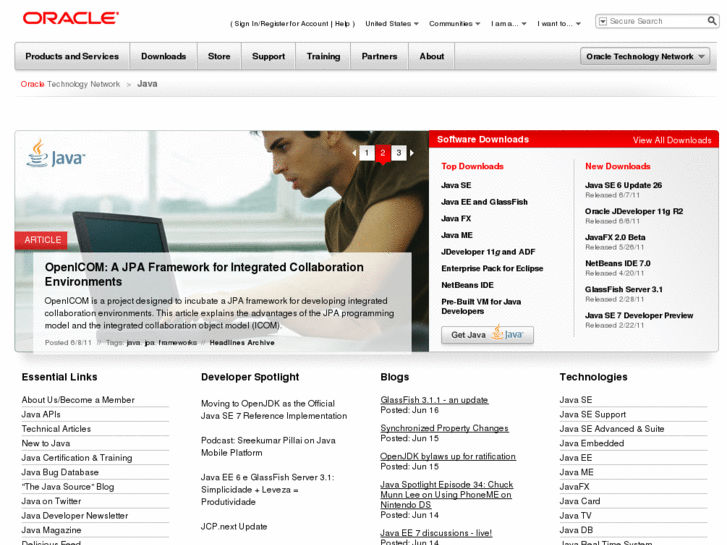The image size is (727, 545).
Task: Open the Store menu item
Action: 219,56
